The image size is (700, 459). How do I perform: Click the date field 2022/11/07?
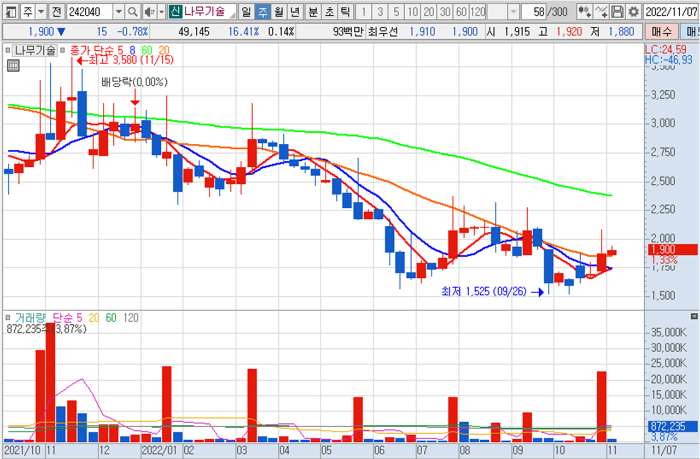click(671, 12)
